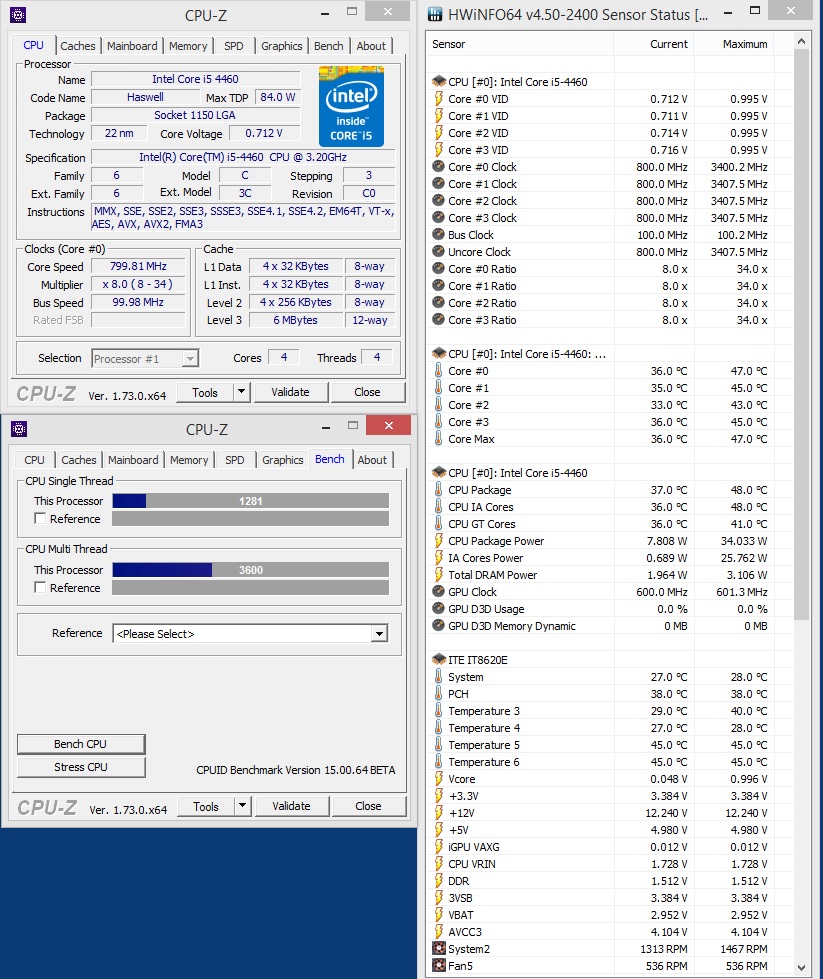
Task: Click the lightning icon beside Core #0 VID
Action: (439, 99)
